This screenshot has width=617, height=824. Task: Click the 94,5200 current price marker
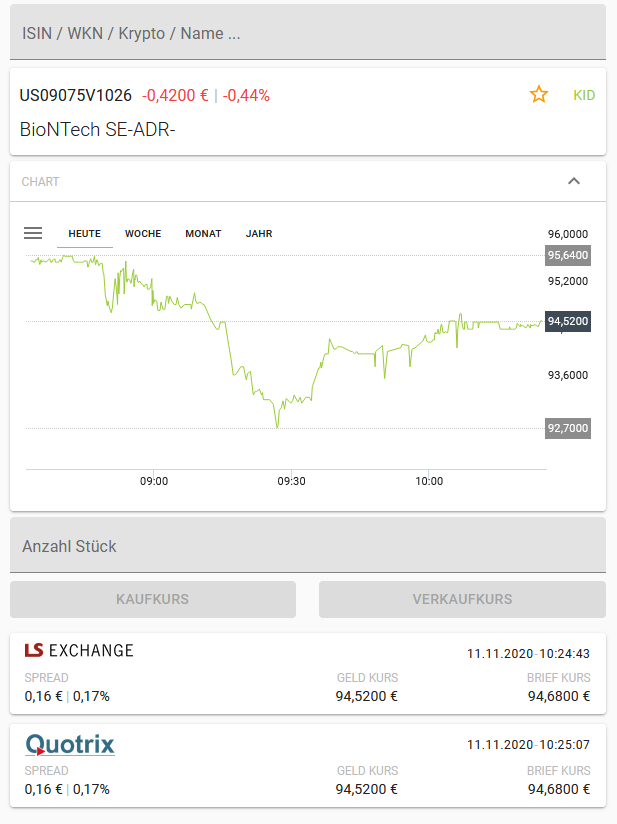pos(567,321)
